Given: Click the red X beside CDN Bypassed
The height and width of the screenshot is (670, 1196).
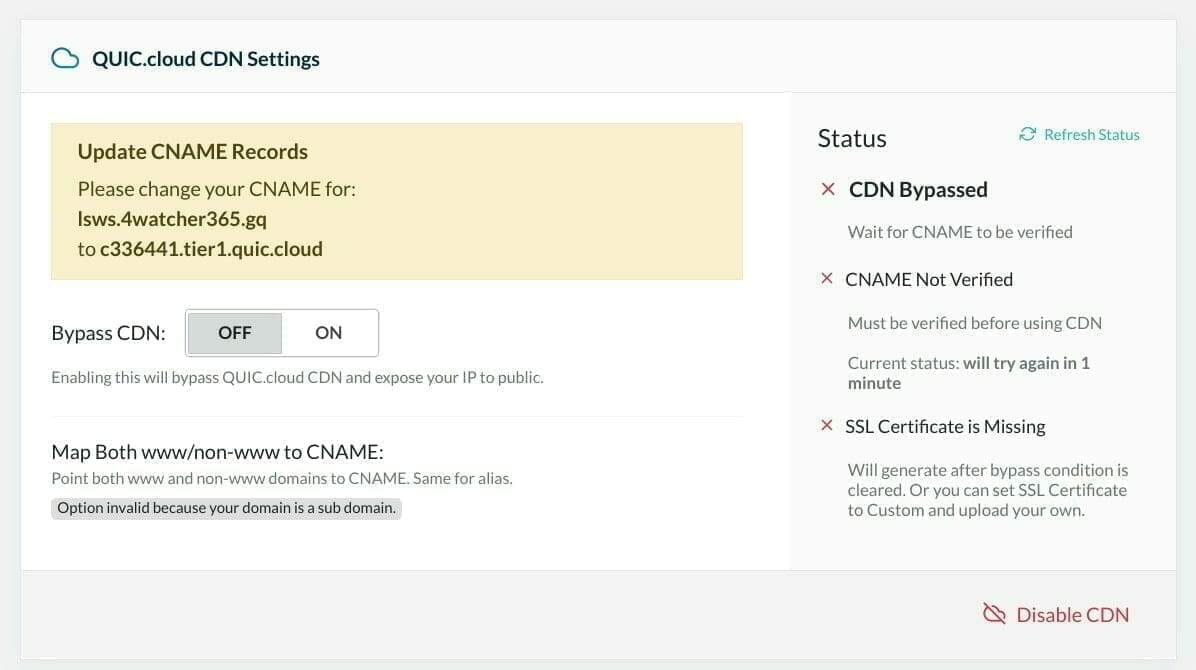Looking at the screenshot, I should (x=828, y=189).
